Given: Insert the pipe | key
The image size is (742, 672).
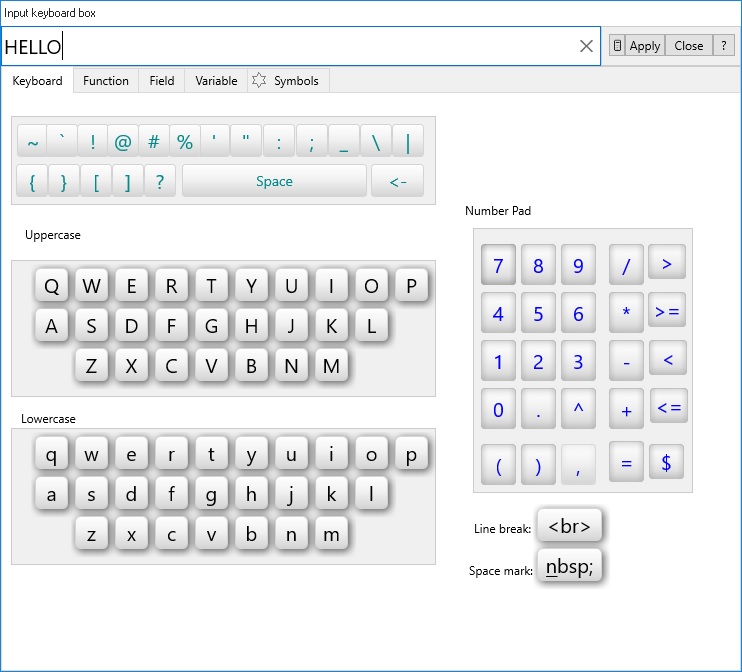Looking at the screenshot, I should 408,141.
